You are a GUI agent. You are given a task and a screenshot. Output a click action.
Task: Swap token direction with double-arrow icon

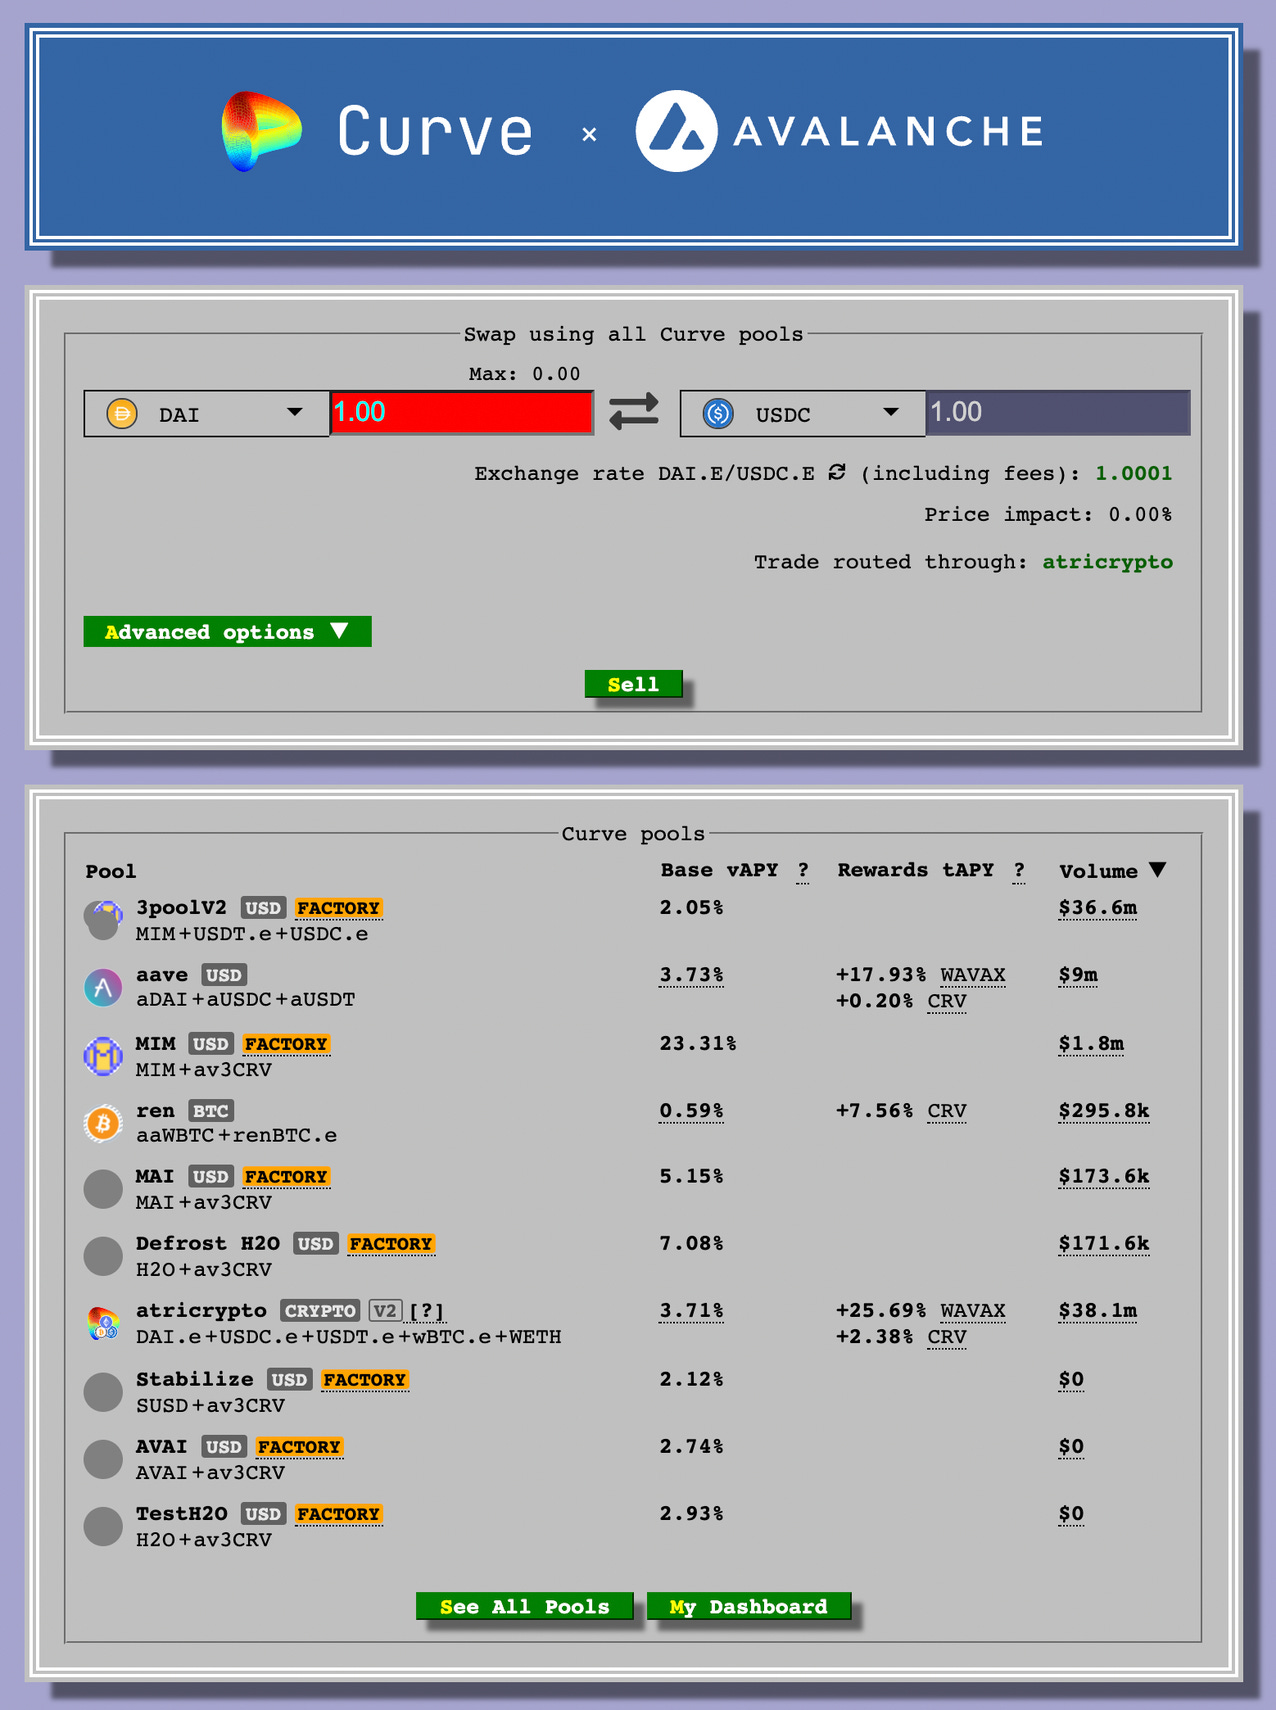point(634,412)
